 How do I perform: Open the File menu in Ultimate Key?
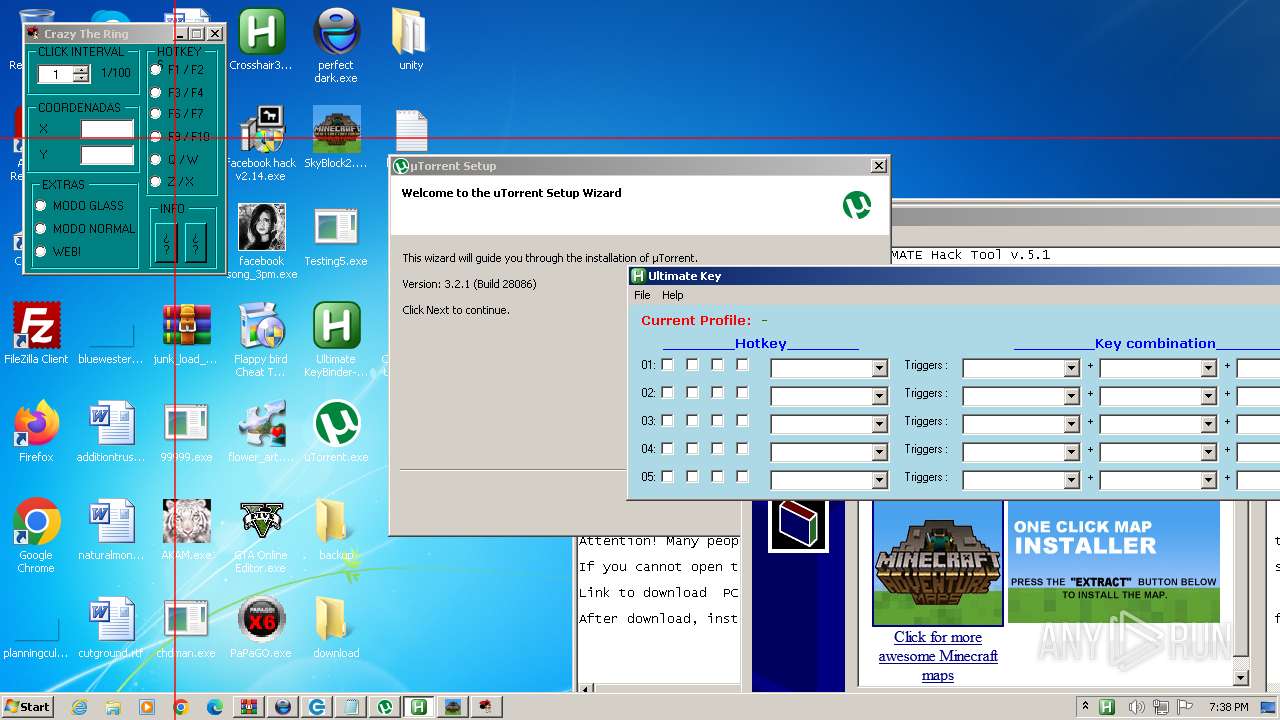coord(642,295)
